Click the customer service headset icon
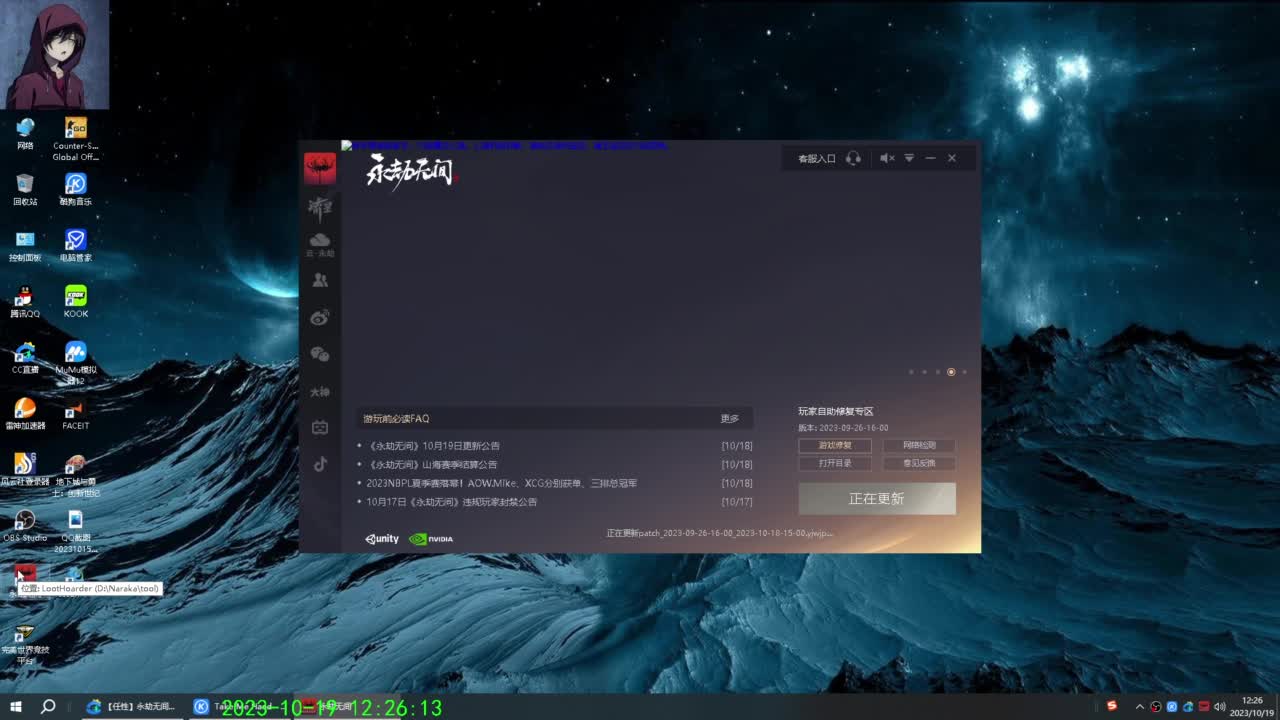1280x720 pixels. [853, 158]
